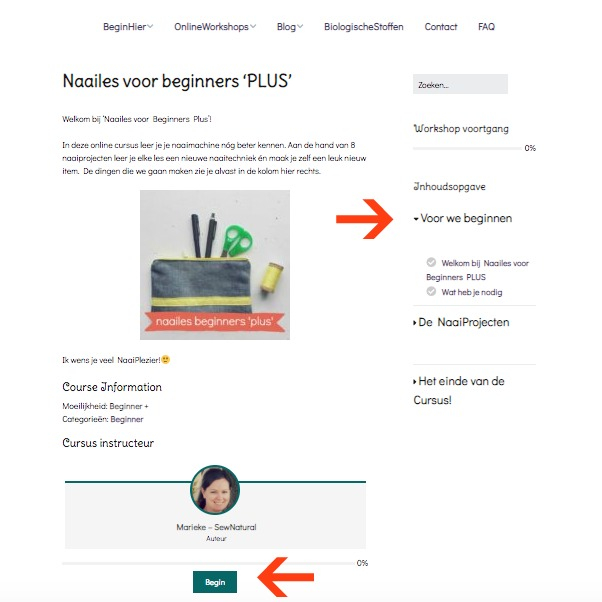Open the Wat heb je nodig lesson

coord(472,292)
